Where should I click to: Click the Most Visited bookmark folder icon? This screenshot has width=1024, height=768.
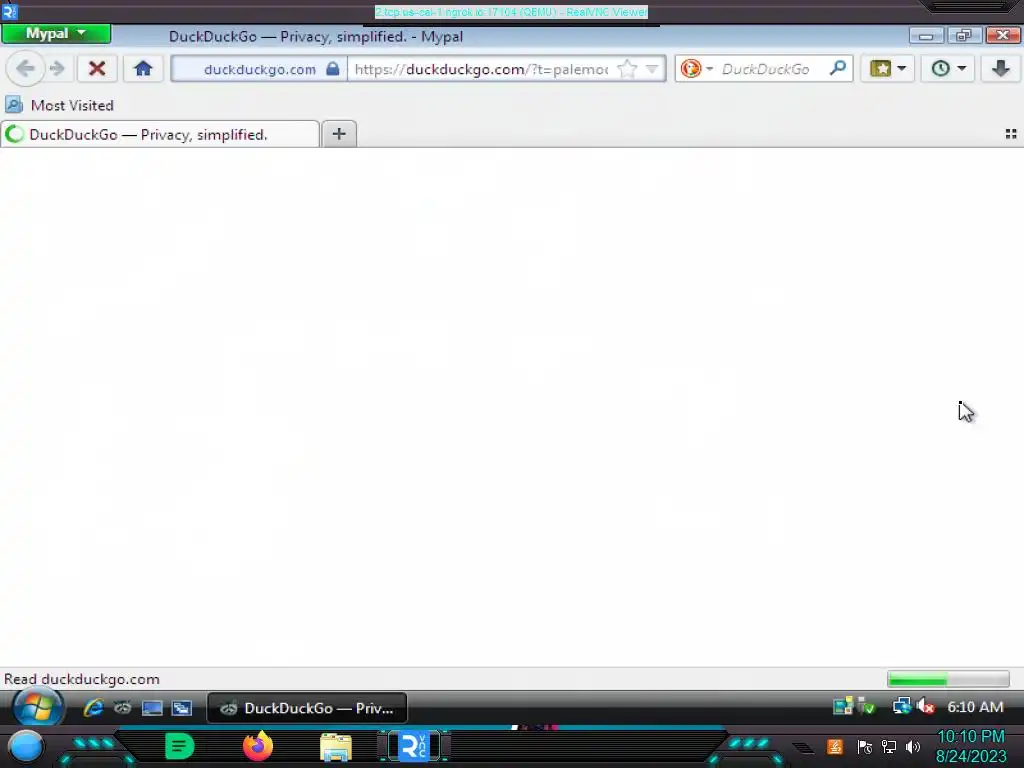click(14, 104)
